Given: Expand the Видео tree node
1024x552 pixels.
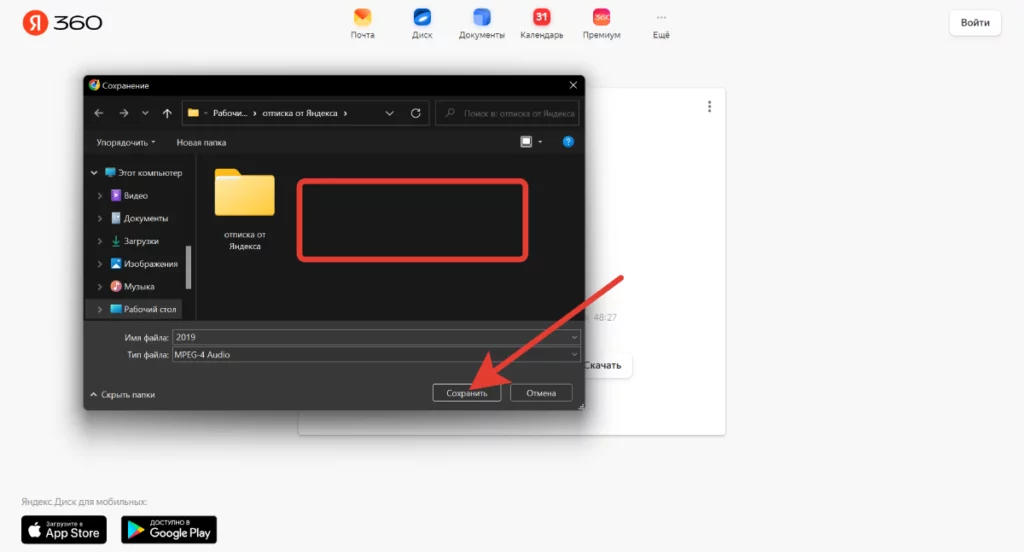Looking at the screenshot, I should click(100, 195).
